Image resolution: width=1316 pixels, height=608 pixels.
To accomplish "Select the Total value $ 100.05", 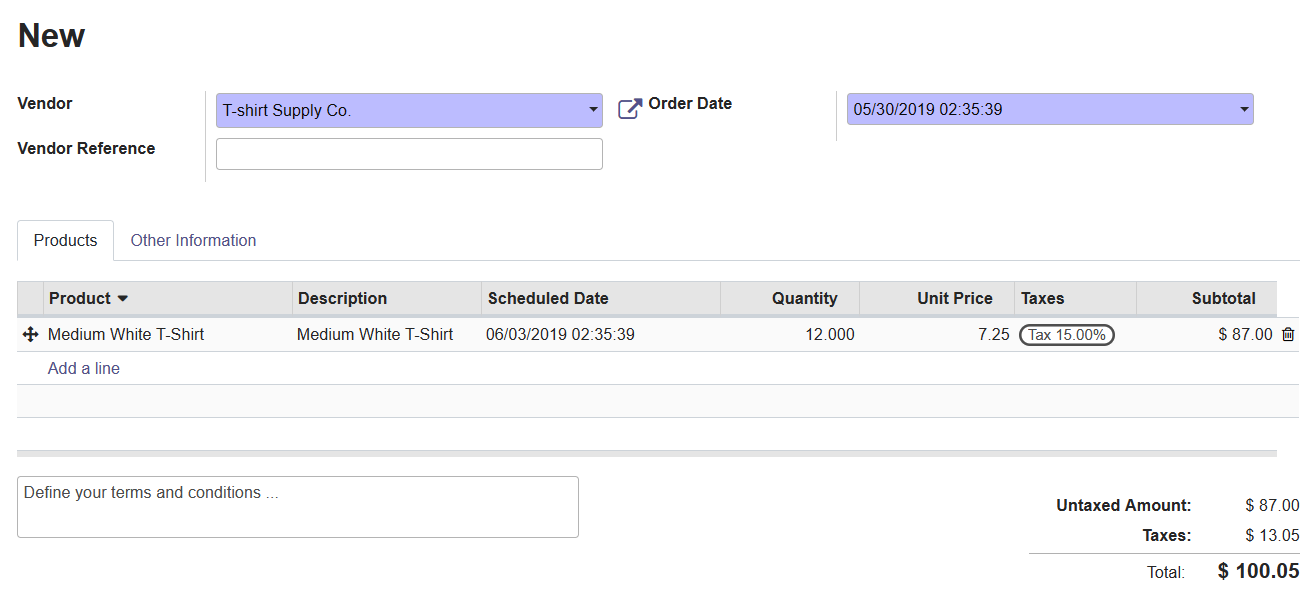I will click(x=1259, y=571).
